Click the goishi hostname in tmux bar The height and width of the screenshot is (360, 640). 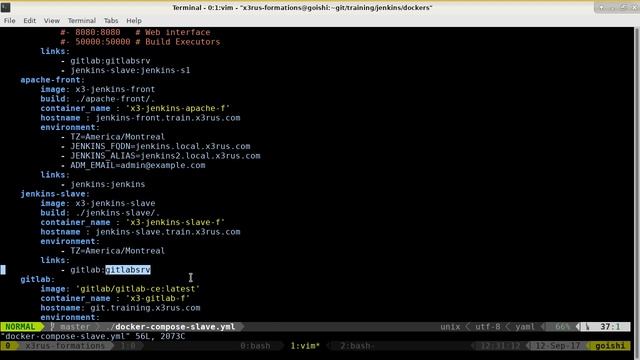click(610, 346)
